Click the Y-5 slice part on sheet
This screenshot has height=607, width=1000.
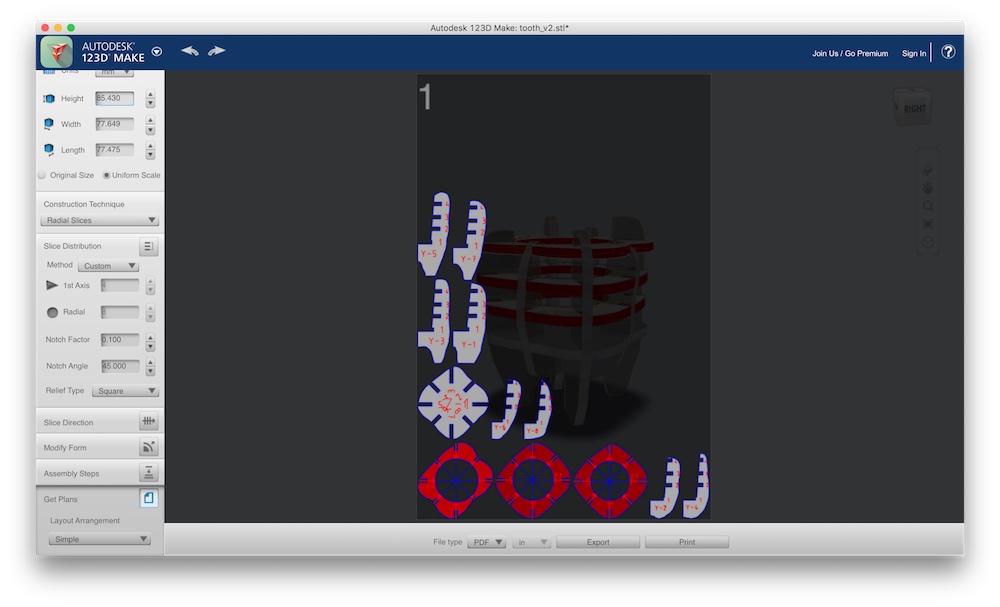[434, 234]
